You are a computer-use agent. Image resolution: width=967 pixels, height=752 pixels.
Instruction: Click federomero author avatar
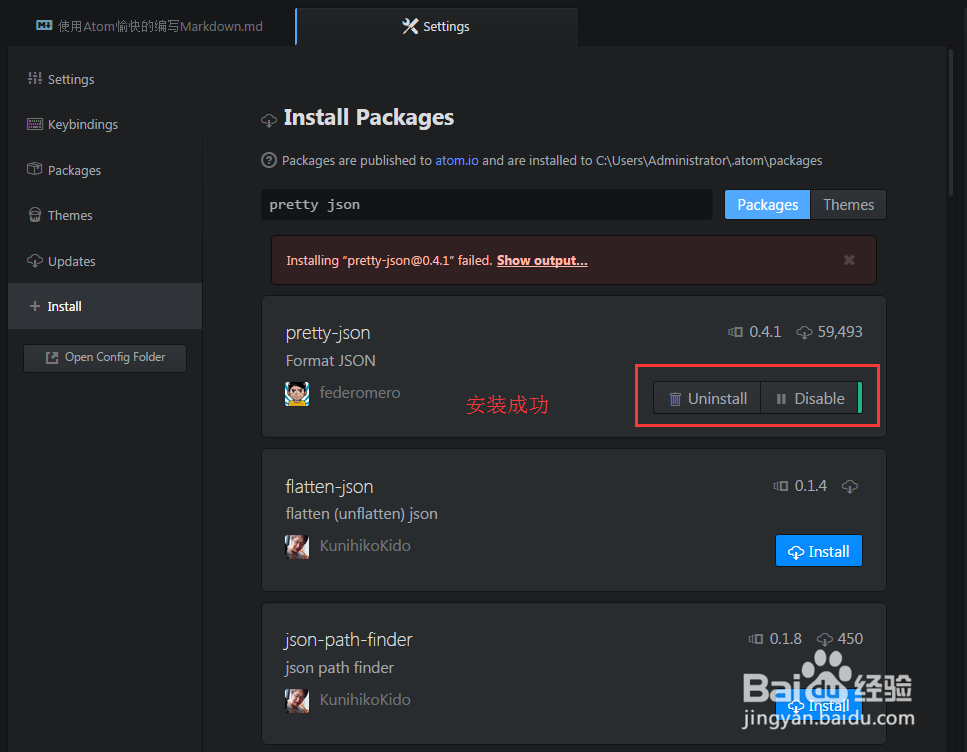(x=297, y=394)
